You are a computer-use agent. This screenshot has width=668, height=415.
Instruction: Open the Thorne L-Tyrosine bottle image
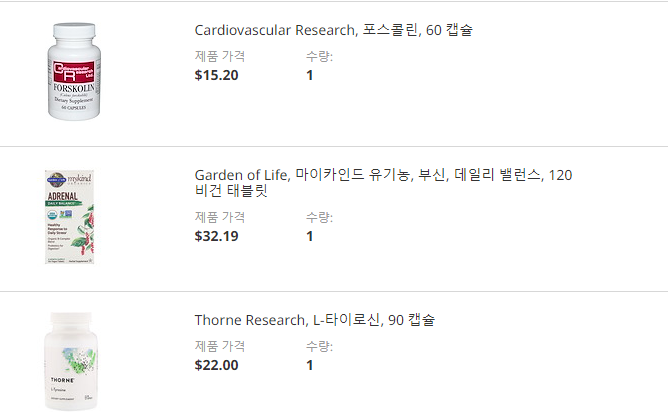tap(72, 360)
